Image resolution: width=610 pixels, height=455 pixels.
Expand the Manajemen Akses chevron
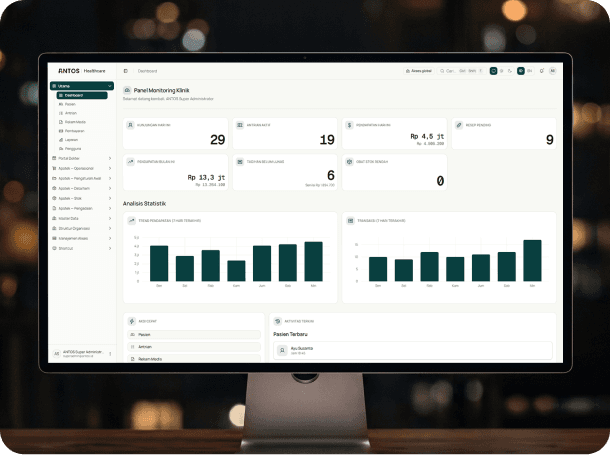tap(110, 238)
